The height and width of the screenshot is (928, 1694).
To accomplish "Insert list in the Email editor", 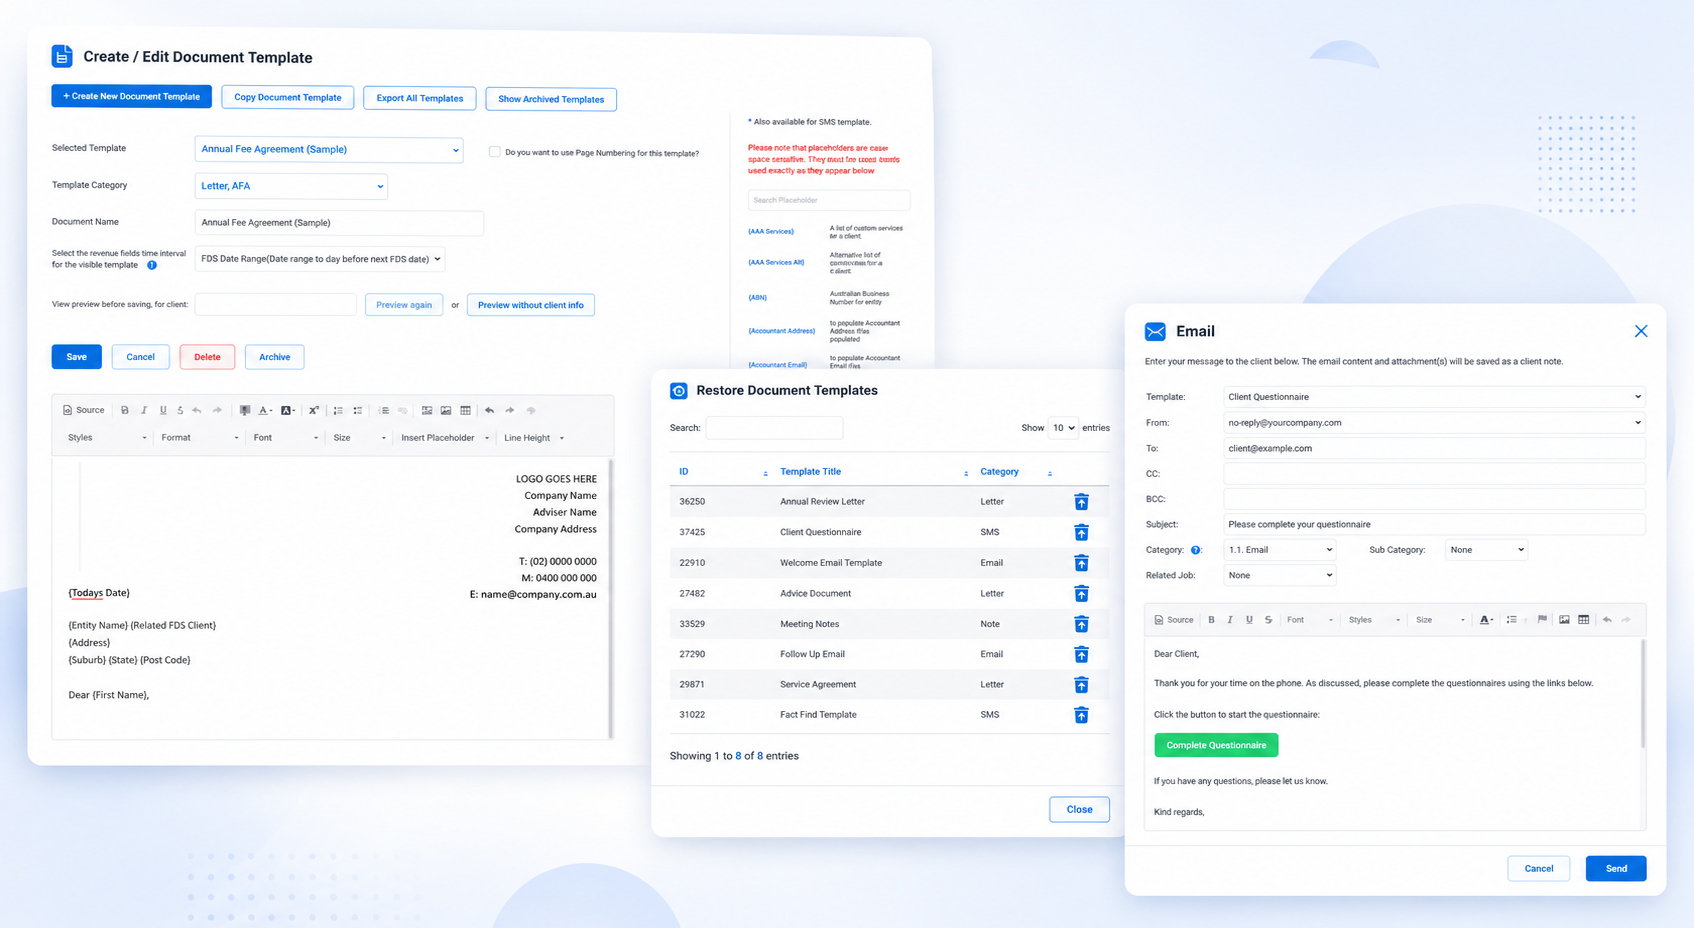I will 1511,620.
